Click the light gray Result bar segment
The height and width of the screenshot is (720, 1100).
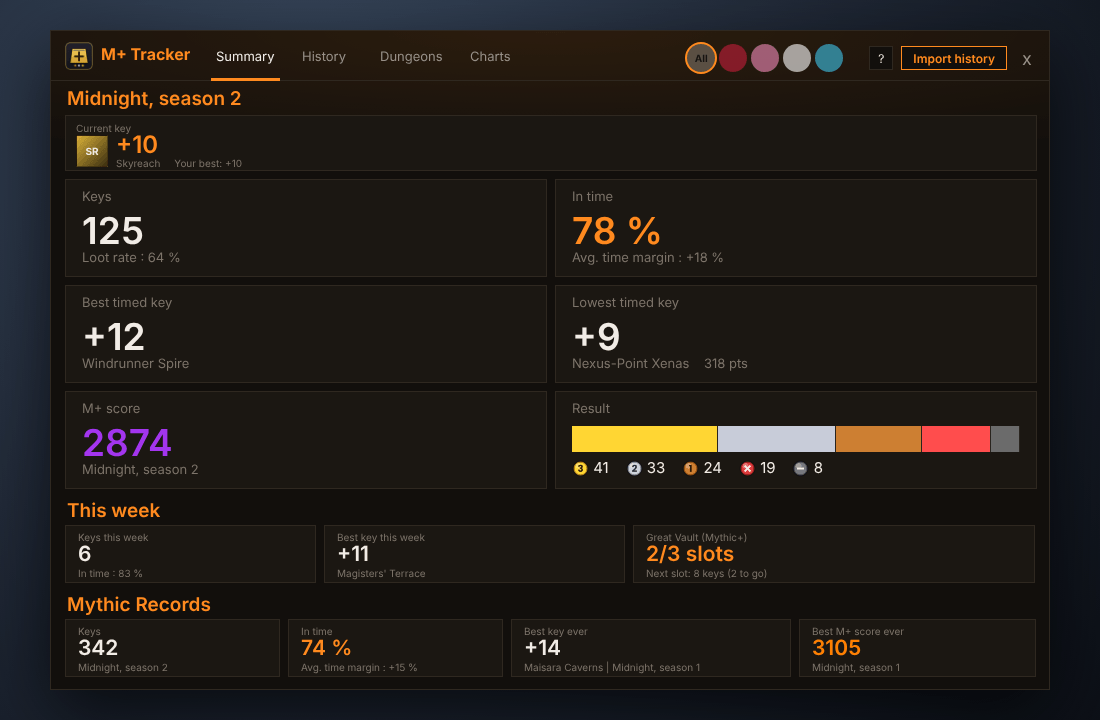coord(777,439)
